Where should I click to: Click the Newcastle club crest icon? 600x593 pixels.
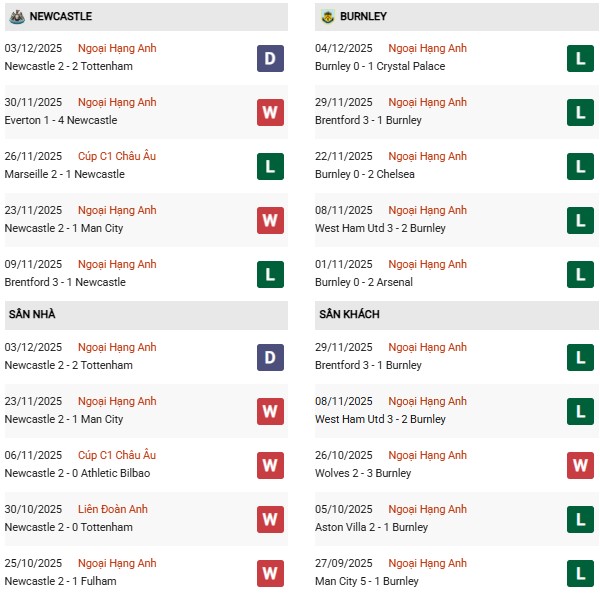[17, 16]
